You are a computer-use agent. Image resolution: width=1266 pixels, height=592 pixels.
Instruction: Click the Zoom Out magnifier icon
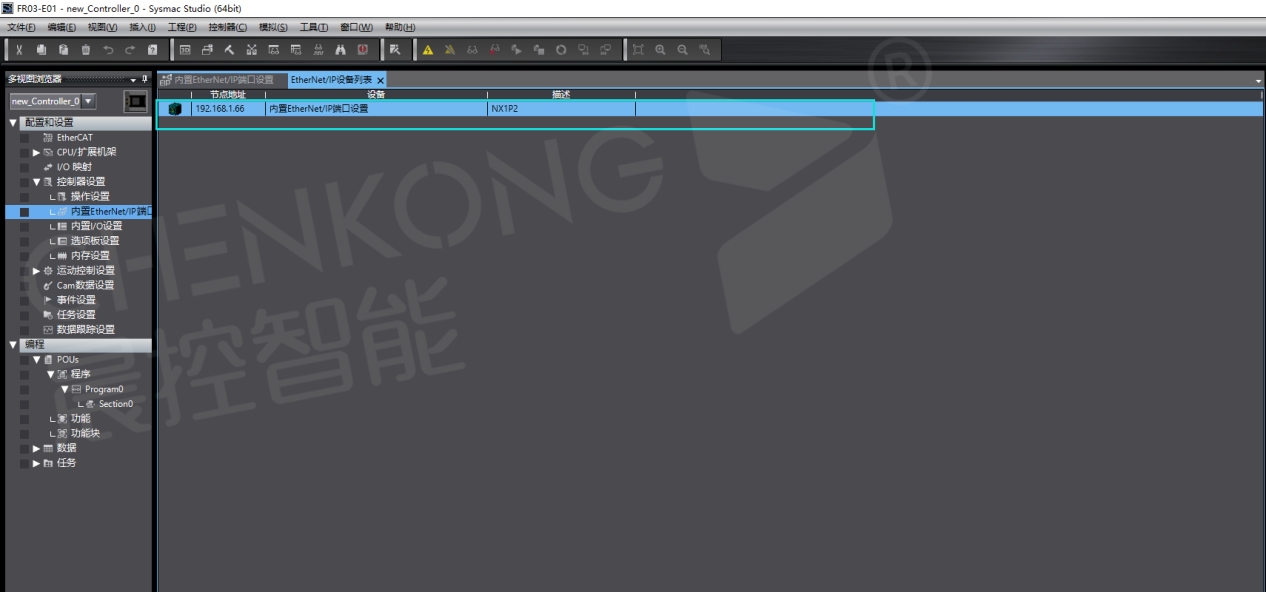point(682,49)
